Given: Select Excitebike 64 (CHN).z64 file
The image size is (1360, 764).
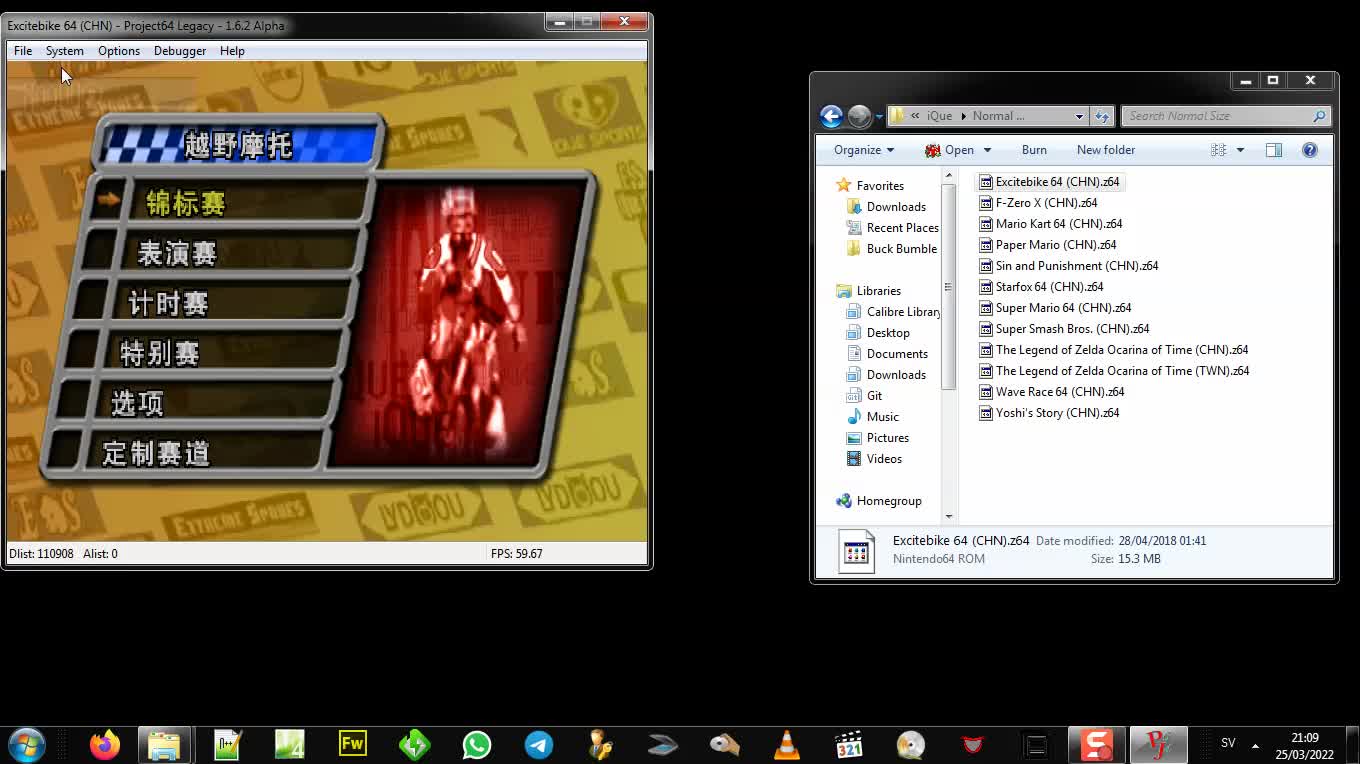Looking at the screenshot, I should 1049,182.
